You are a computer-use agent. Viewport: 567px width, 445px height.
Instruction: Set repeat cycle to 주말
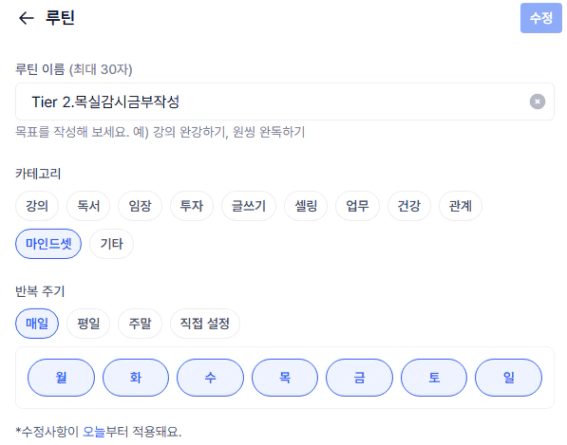tap(140, 323)
